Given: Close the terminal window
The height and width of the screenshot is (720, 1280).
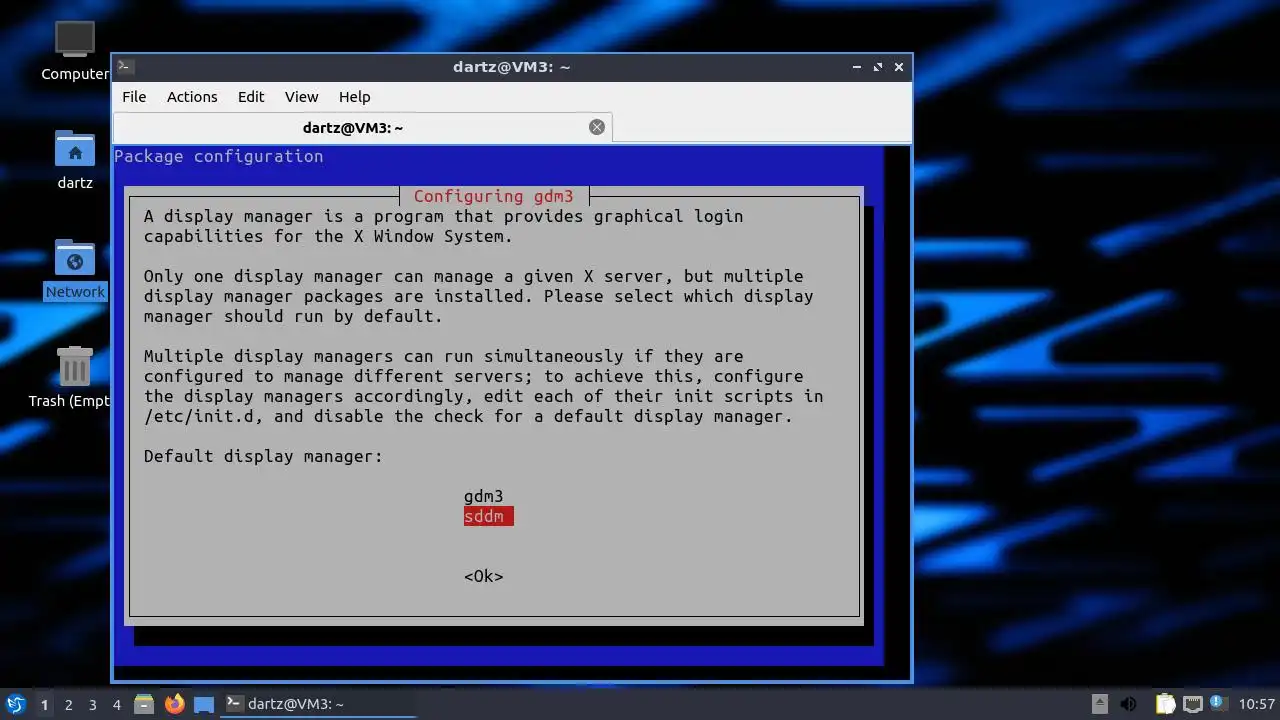Looking at the screenshot, I should (899, 67).
